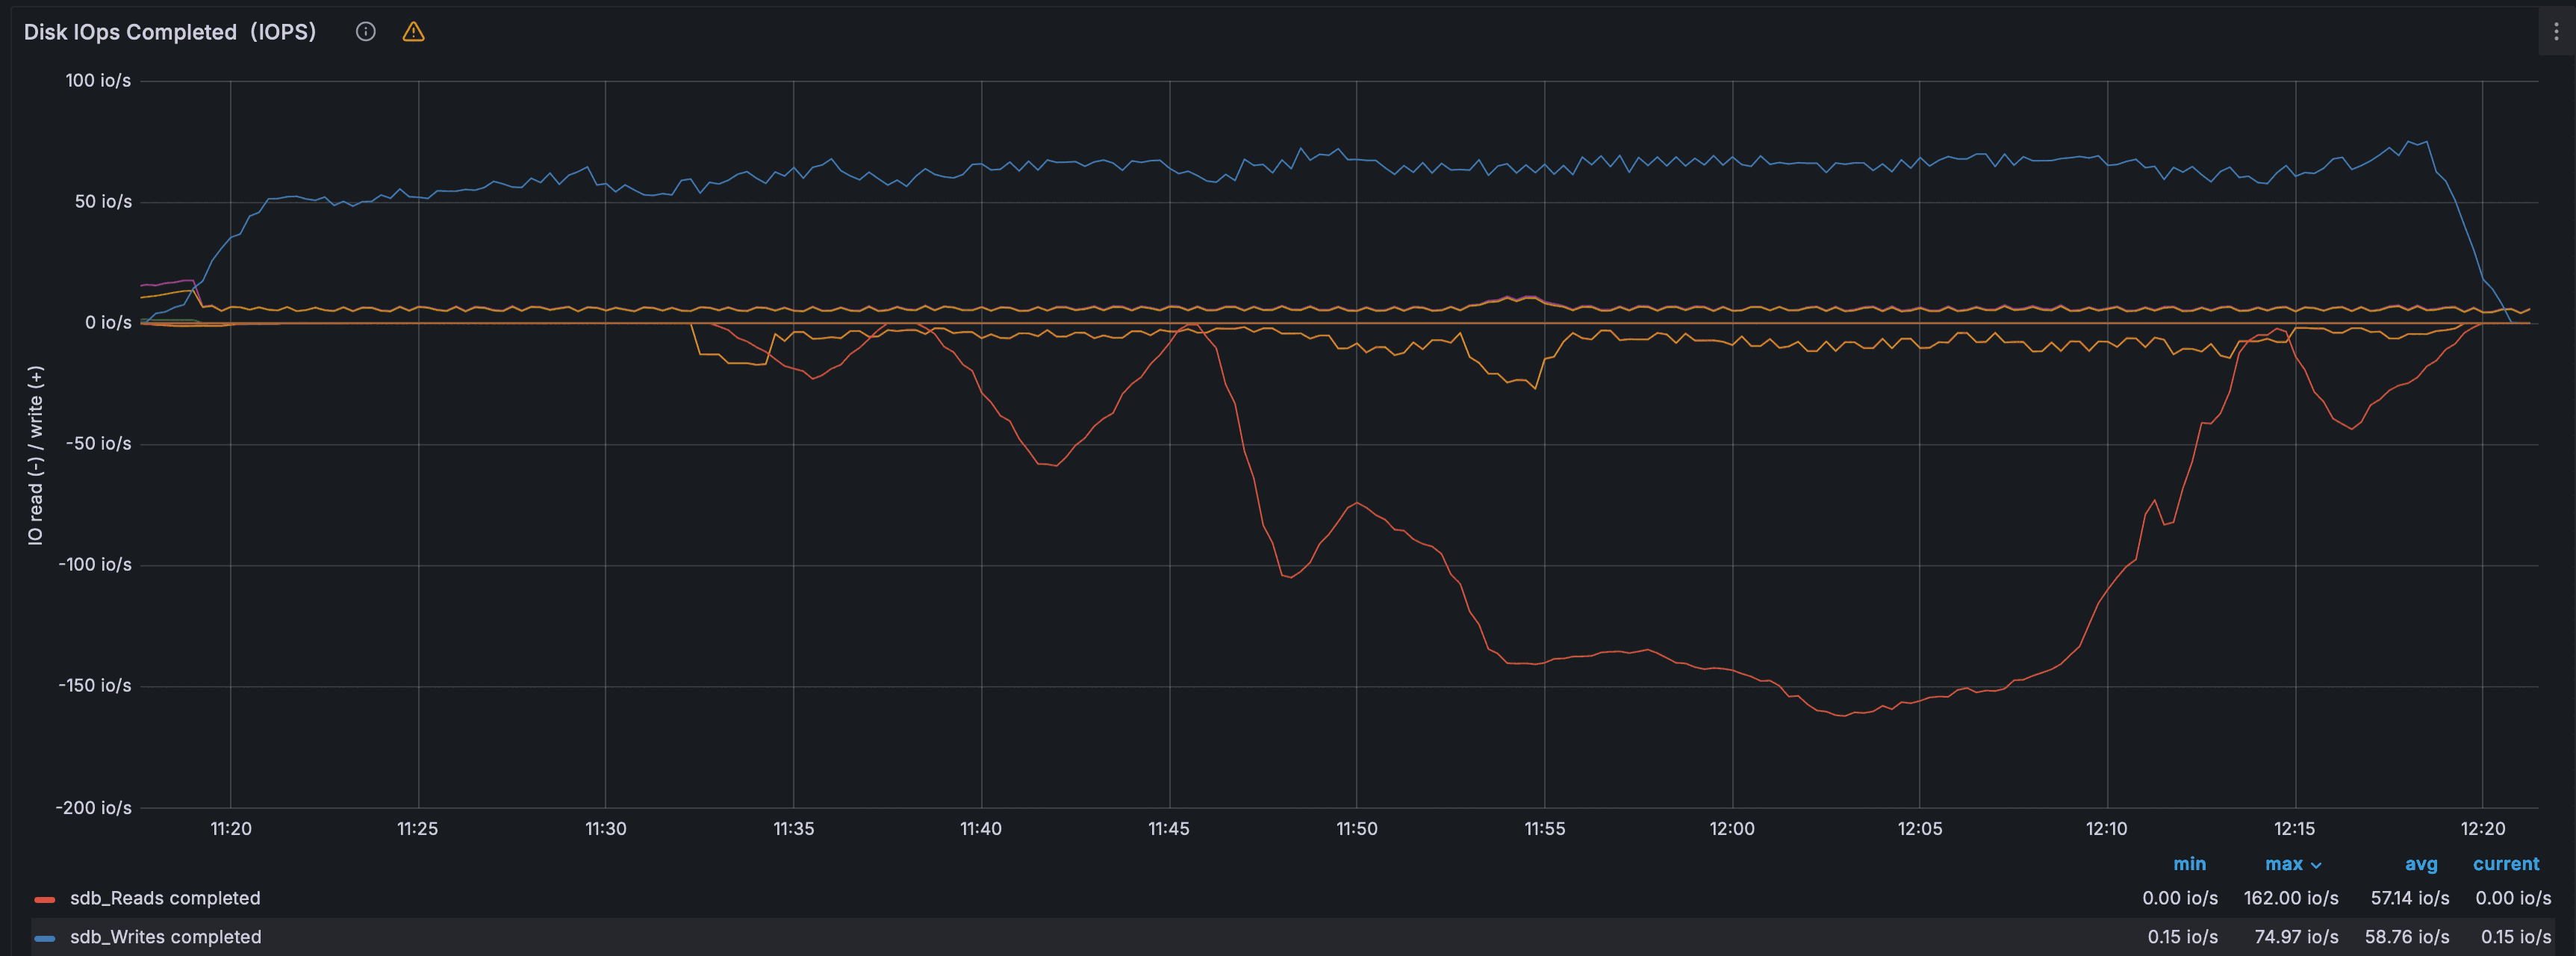Click the info circle icon again to dismiss tooltip
2576x956 pixels.
tap(365, 31)
